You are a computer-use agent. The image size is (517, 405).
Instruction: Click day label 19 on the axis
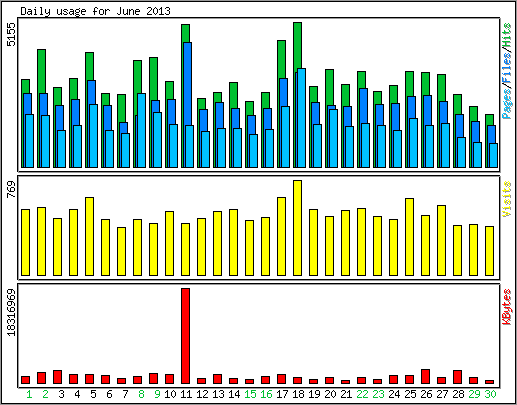coord(314,395)
